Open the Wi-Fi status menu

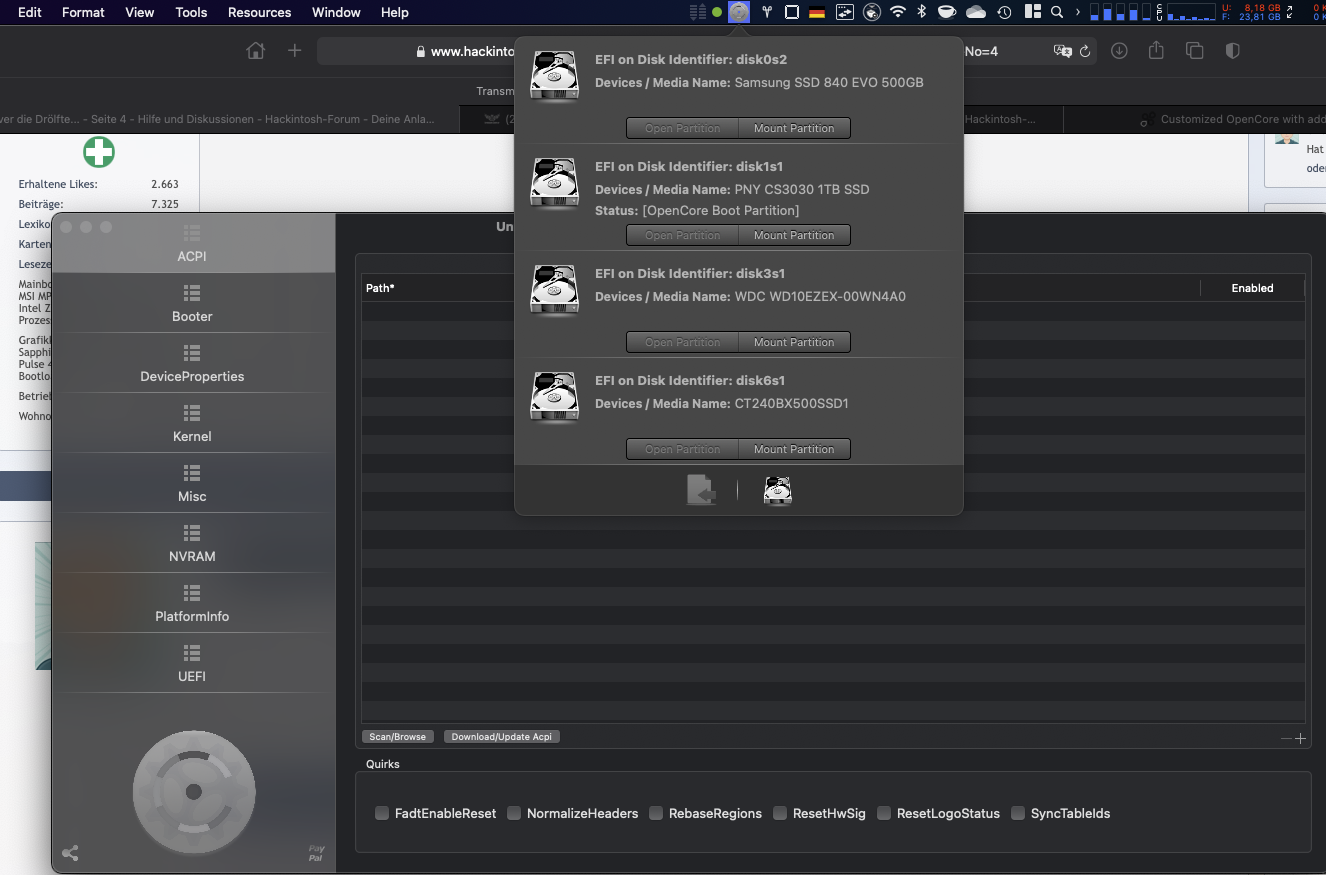point(897,12)
